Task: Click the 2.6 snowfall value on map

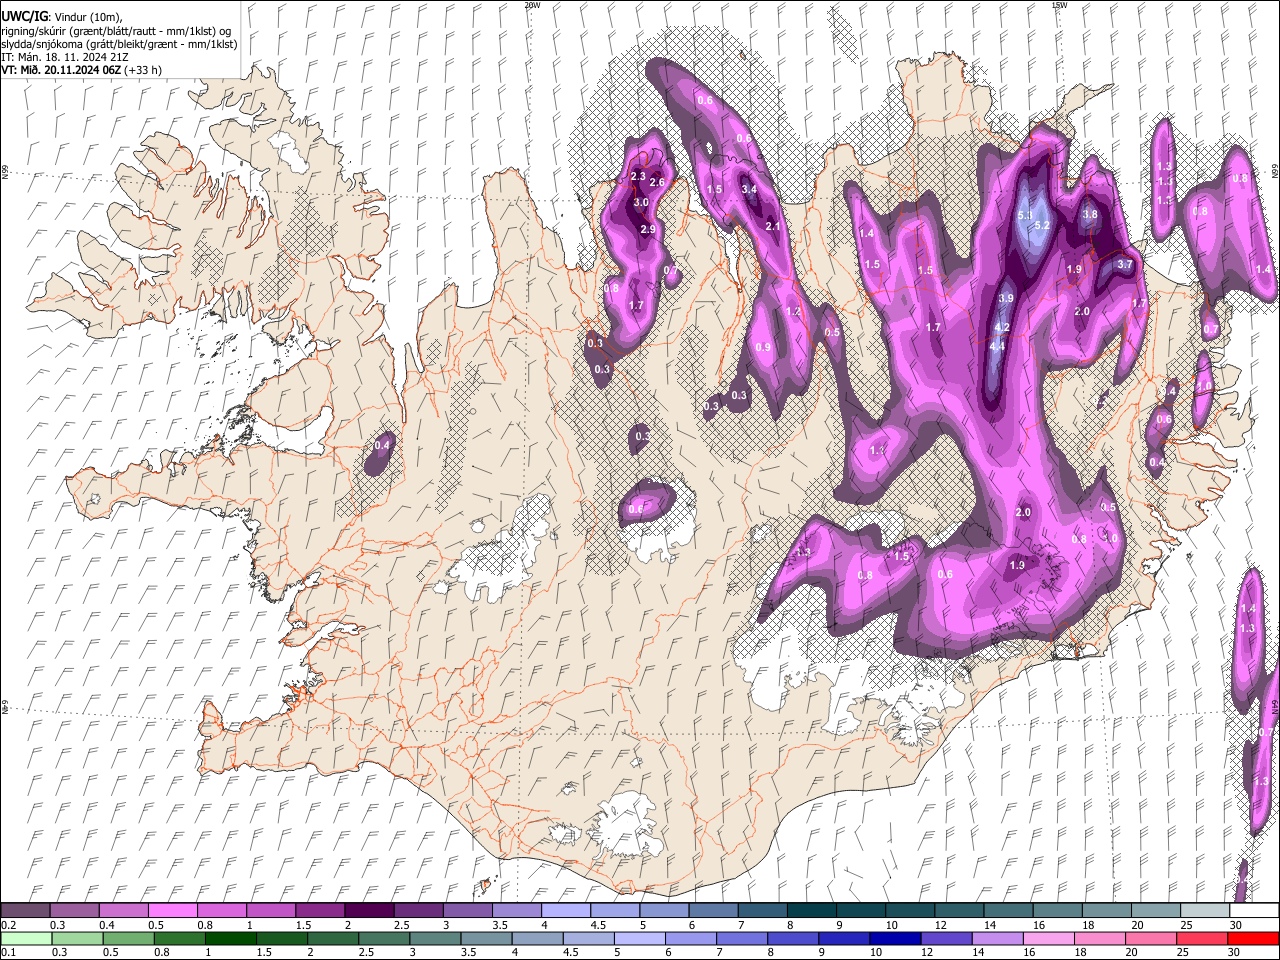Action: click(x=657, y=182)
